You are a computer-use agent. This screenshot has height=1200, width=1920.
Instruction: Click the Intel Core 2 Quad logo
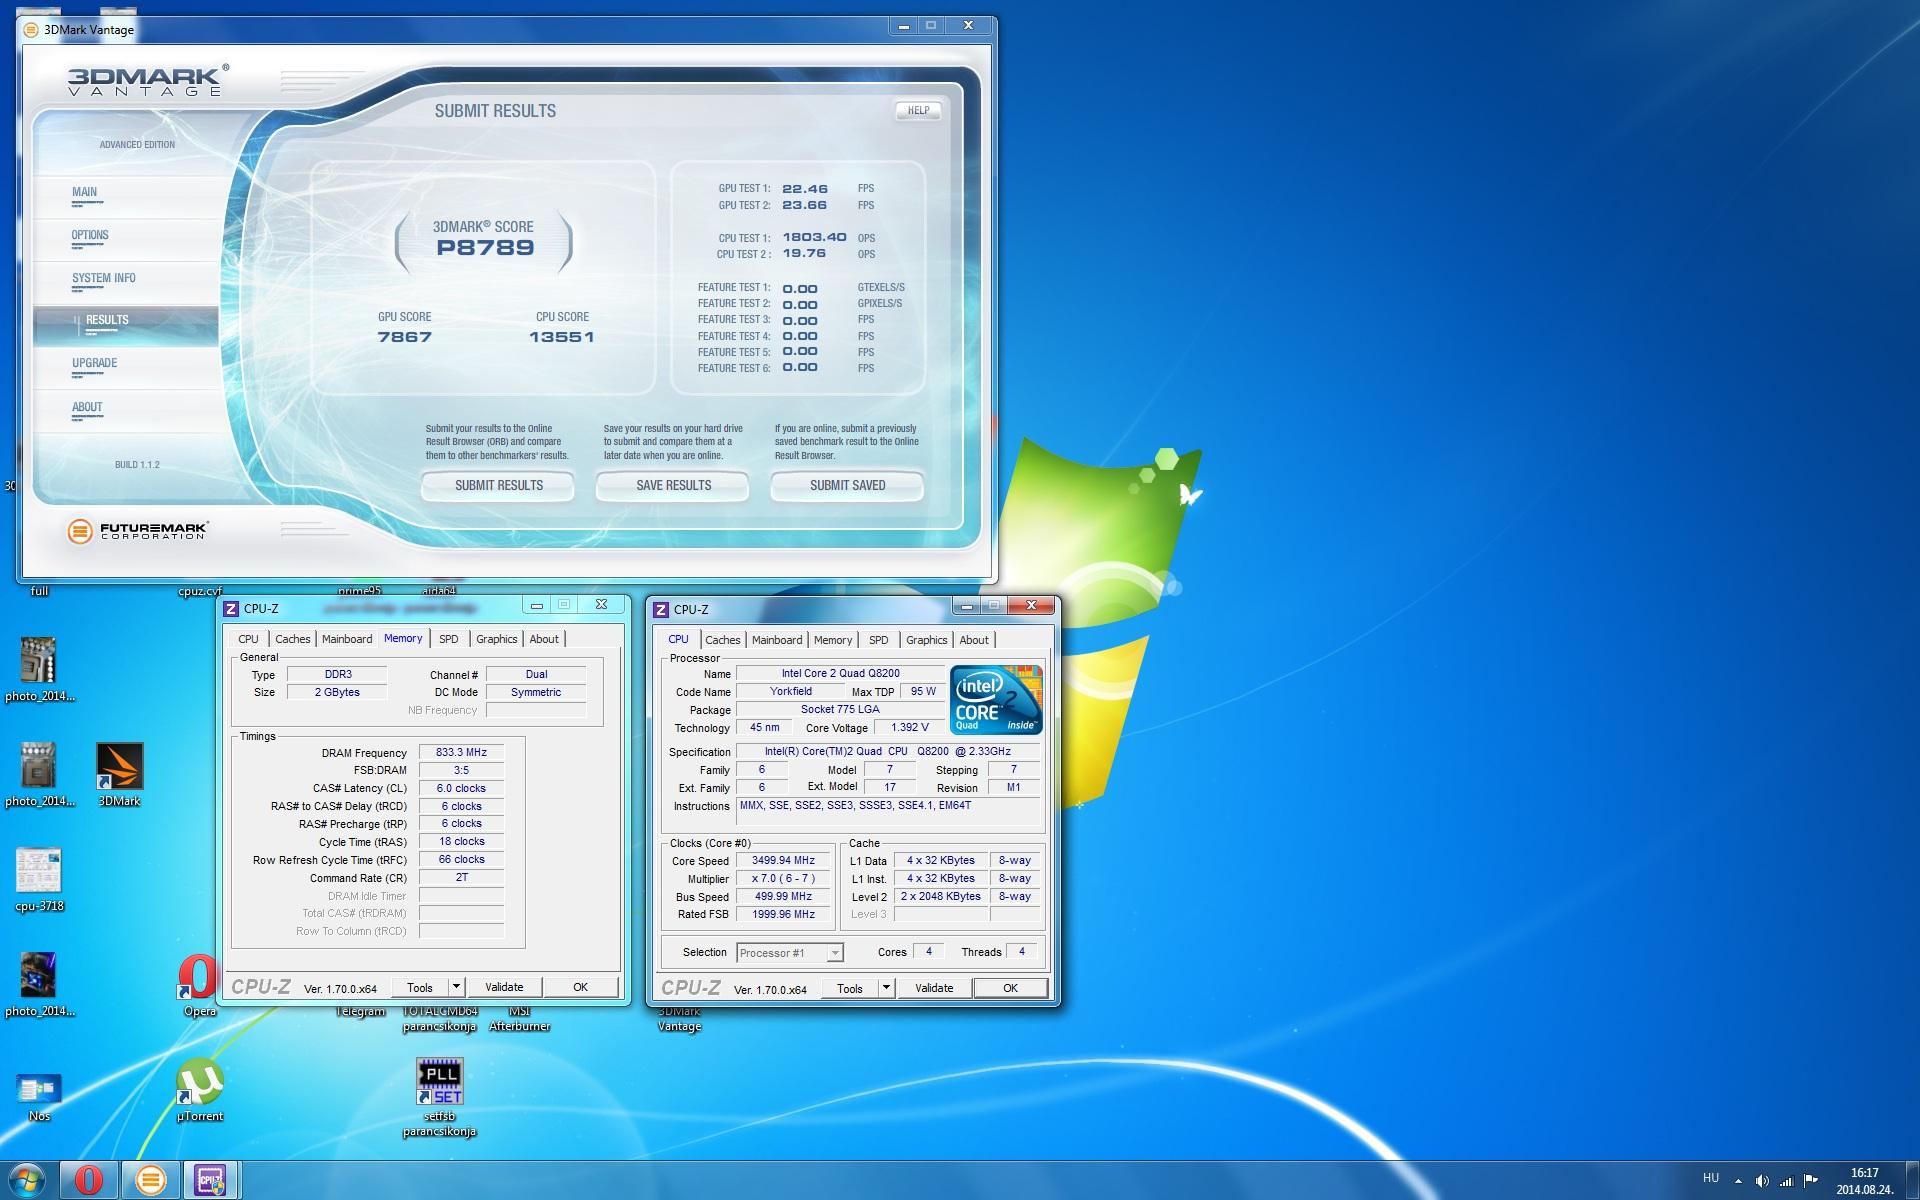click(x=997, y=698)
